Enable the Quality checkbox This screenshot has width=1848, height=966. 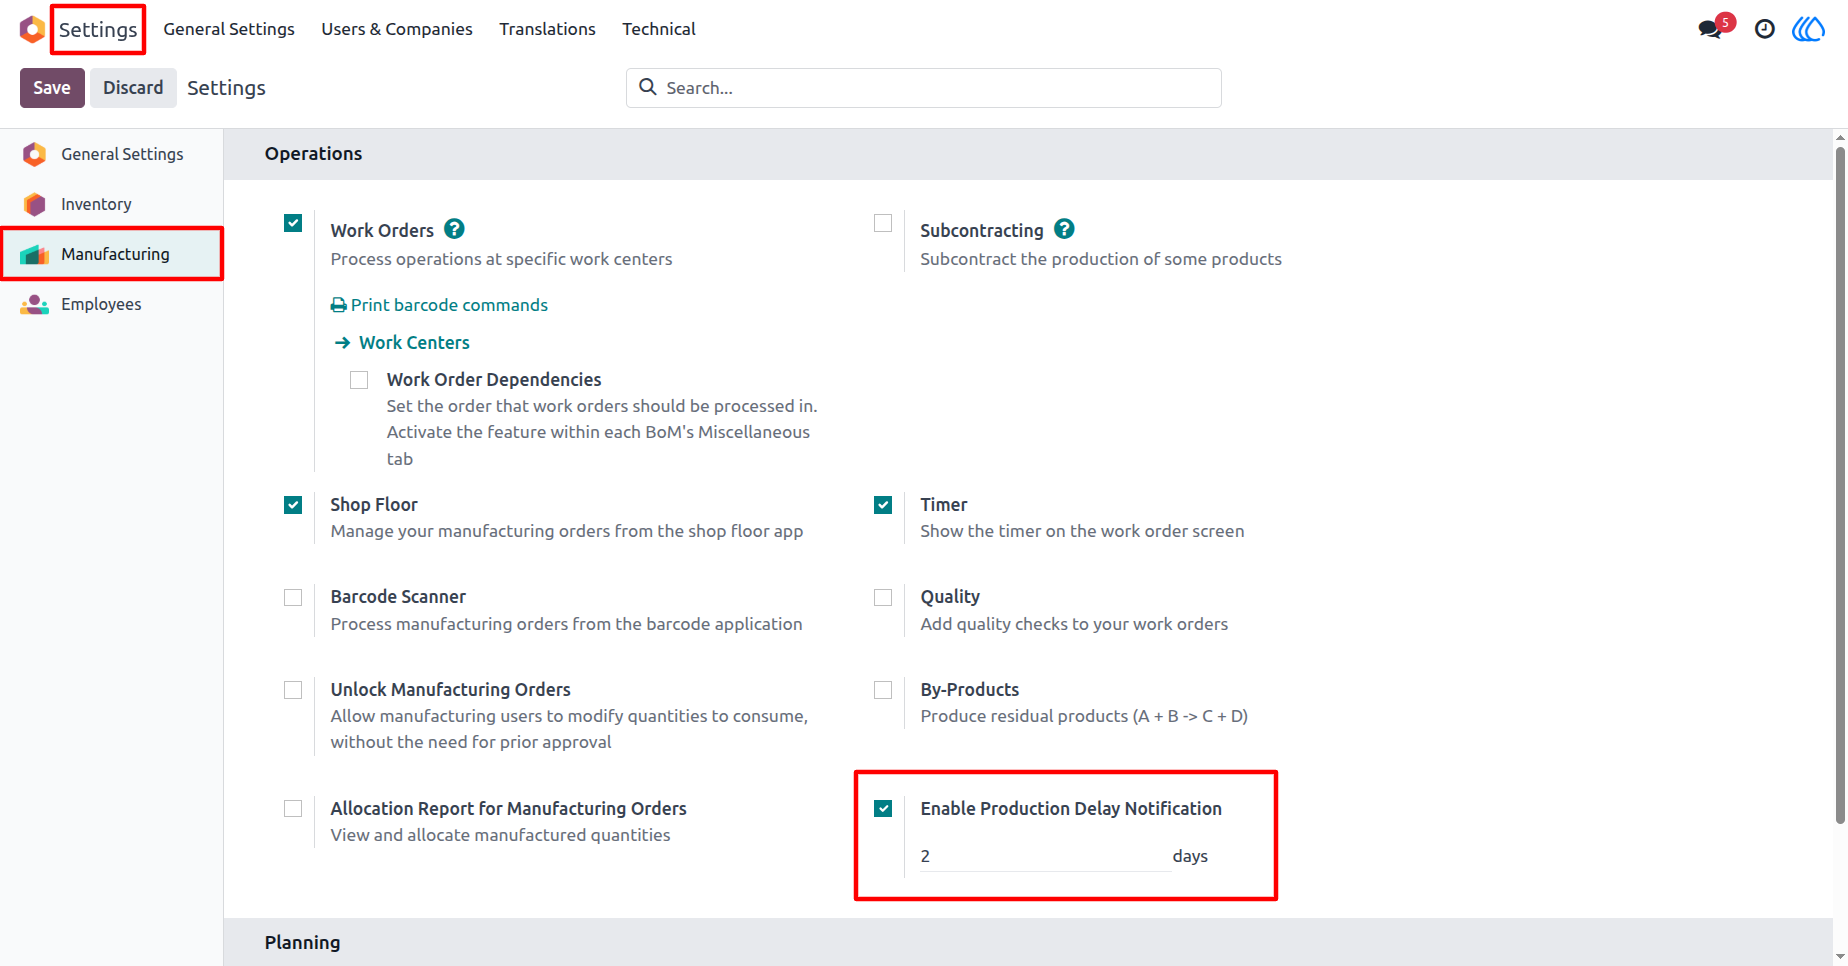point(883,597)
